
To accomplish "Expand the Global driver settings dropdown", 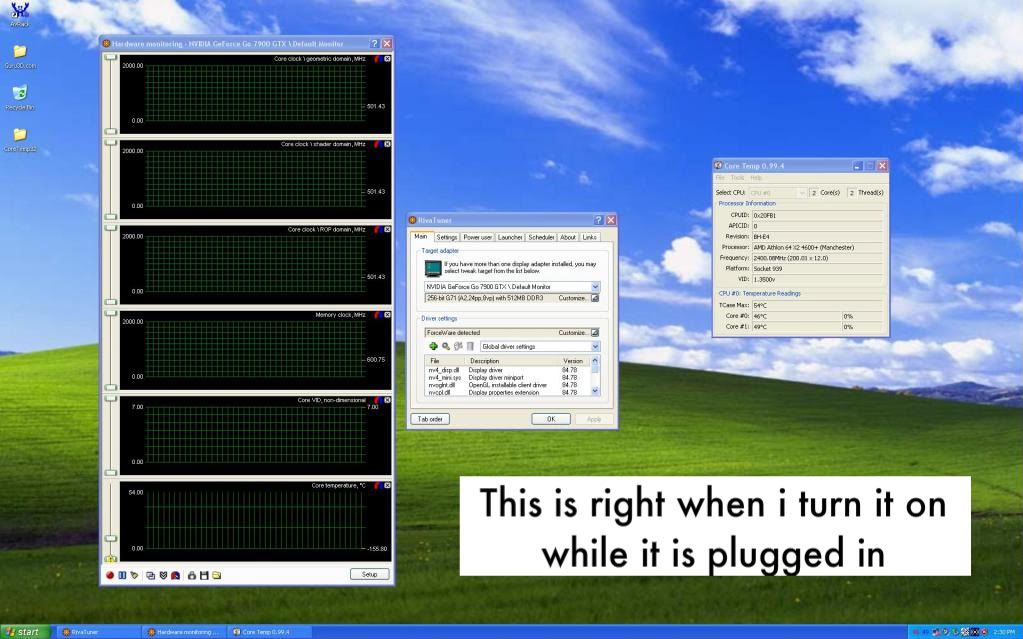I will (x=595, y=347).
